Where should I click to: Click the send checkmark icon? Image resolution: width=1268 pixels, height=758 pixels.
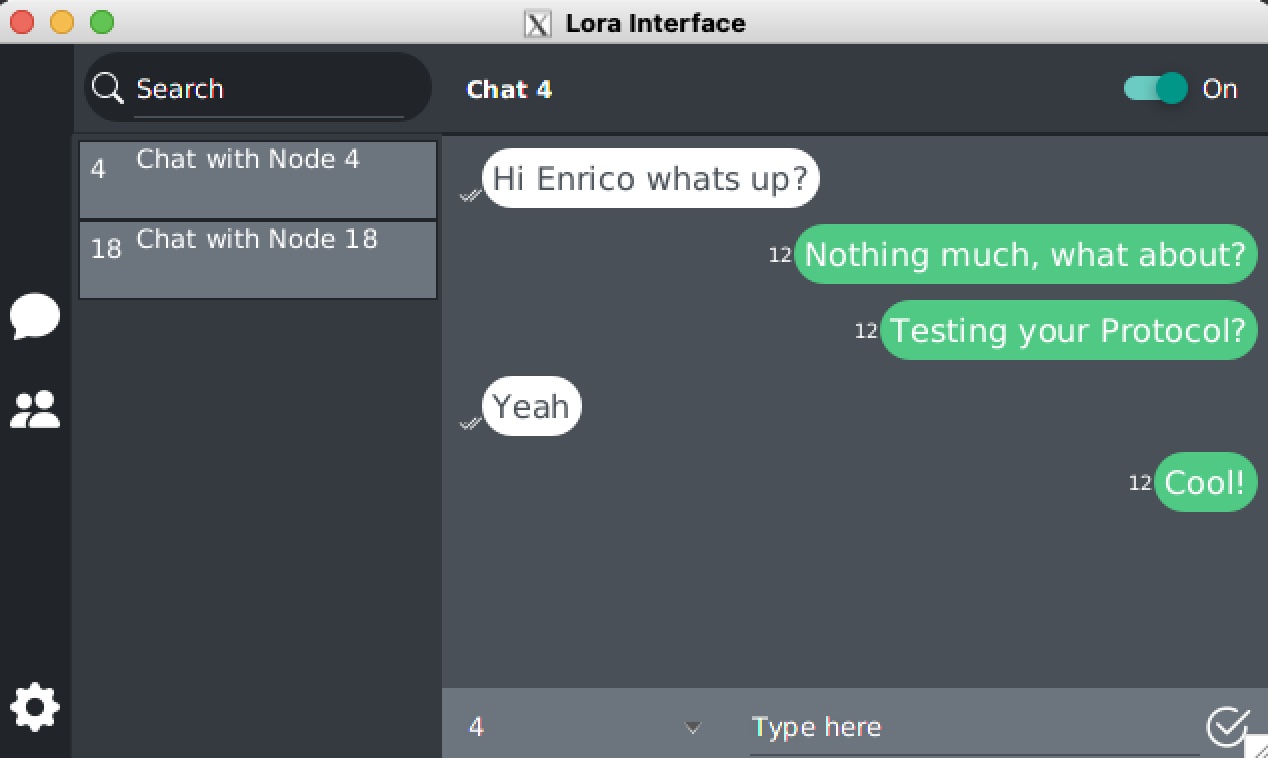click(x=1226, y=726)
